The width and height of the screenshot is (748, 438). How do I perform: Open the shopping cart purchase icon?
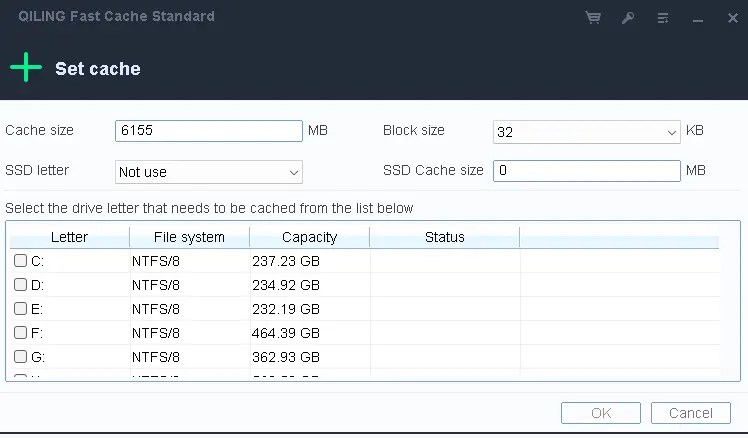pyautogui.click(x=593, y=18)
